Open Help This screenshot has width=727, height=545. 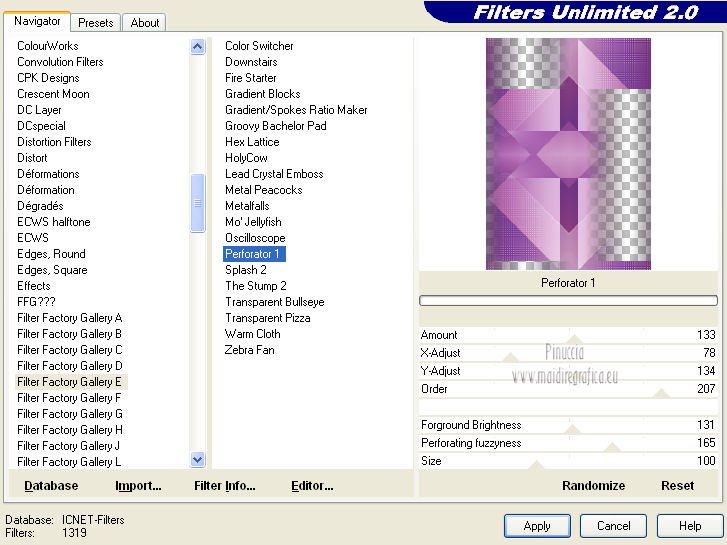tap(690, 526)
